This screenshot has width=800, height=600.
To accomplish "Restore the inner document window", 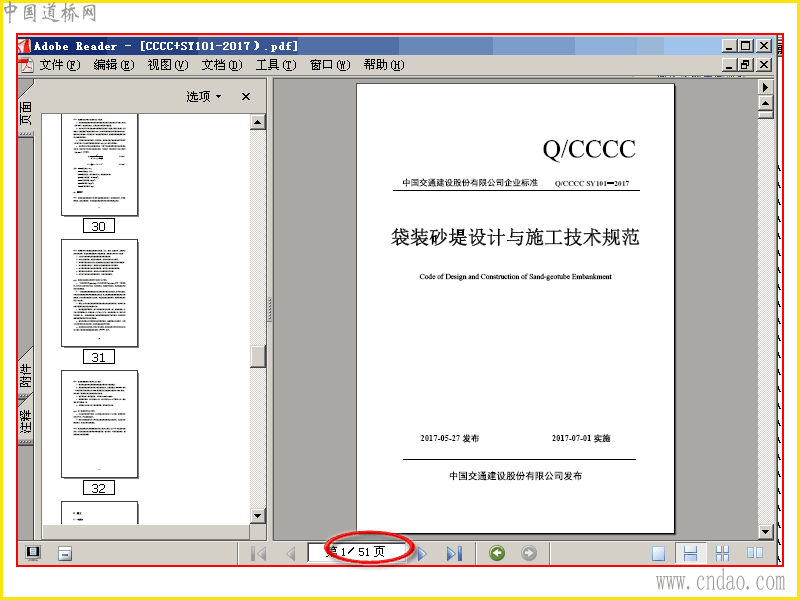I will point(745,65).
